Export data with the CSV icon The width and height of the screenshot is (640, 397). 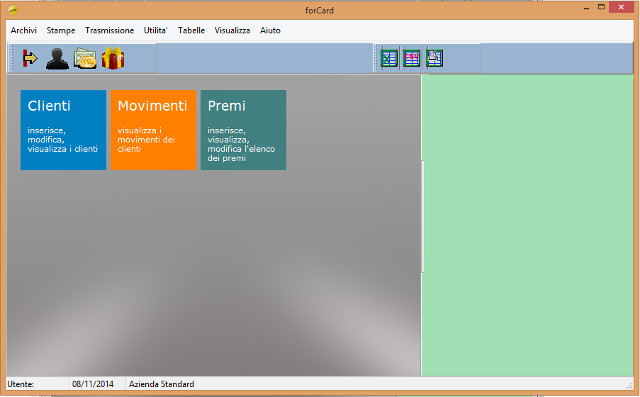click(411, 58)
